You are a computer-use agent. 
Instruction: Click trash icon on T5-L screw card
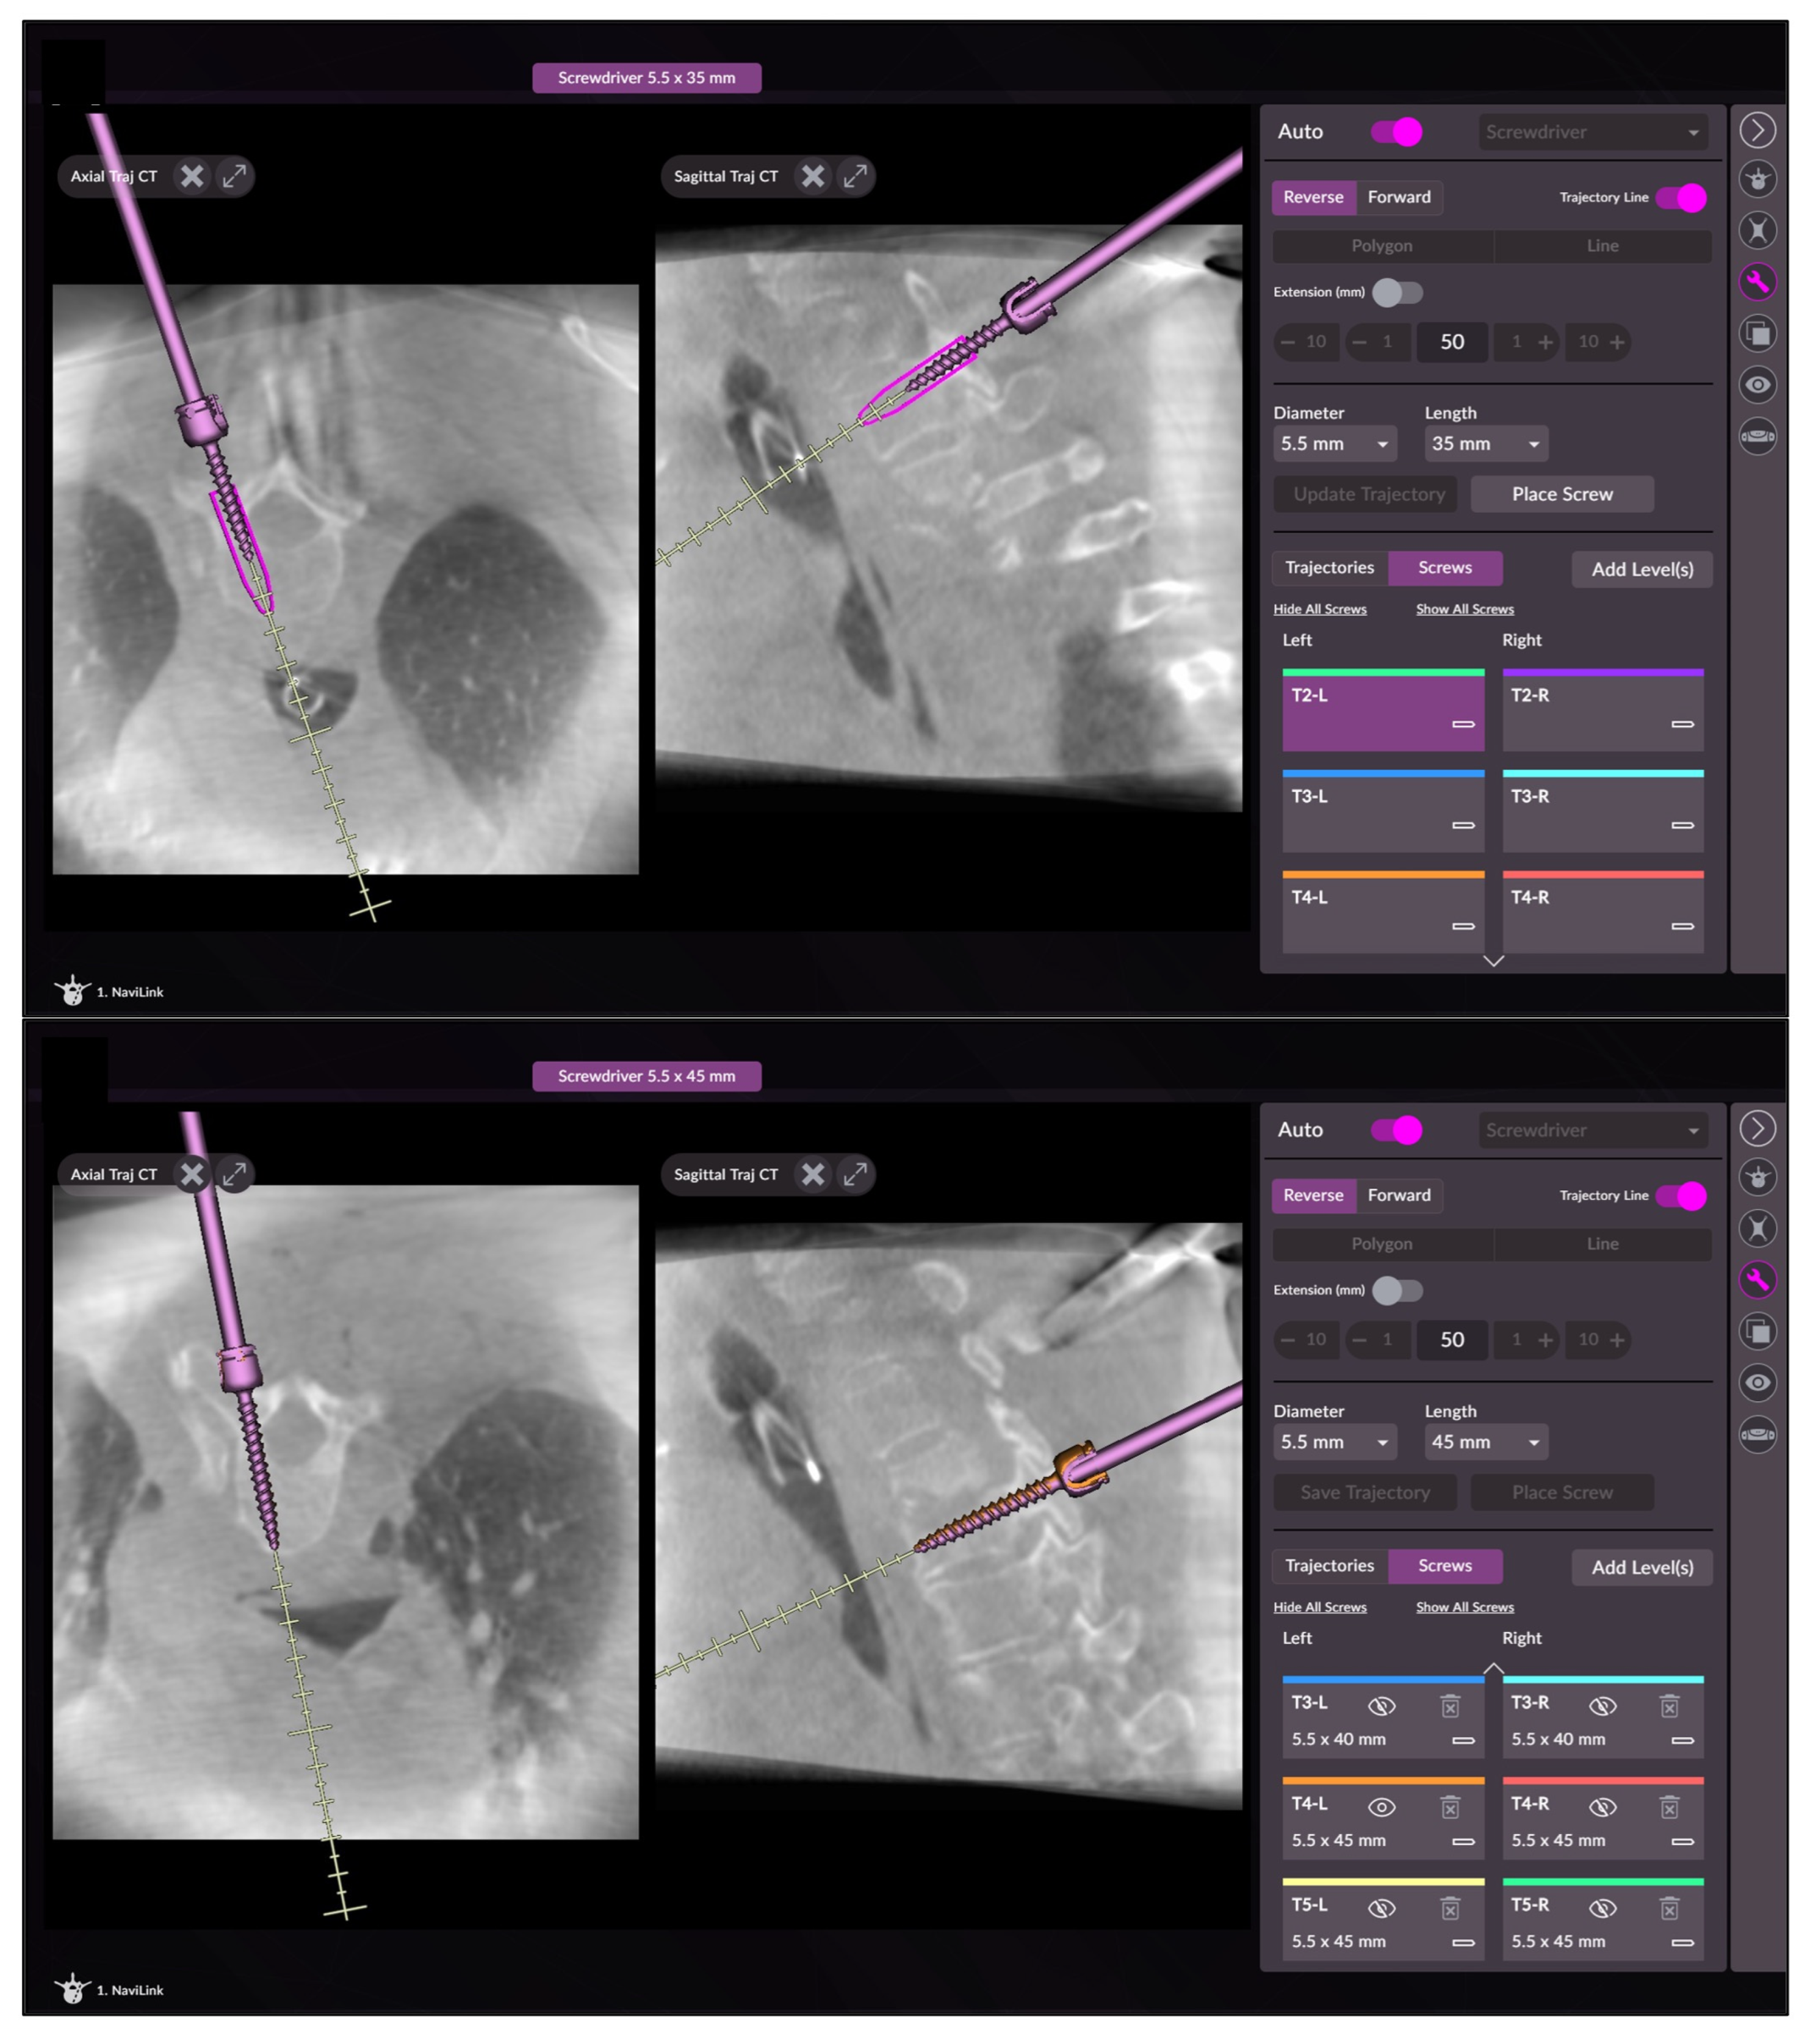click(1450, 1909)
